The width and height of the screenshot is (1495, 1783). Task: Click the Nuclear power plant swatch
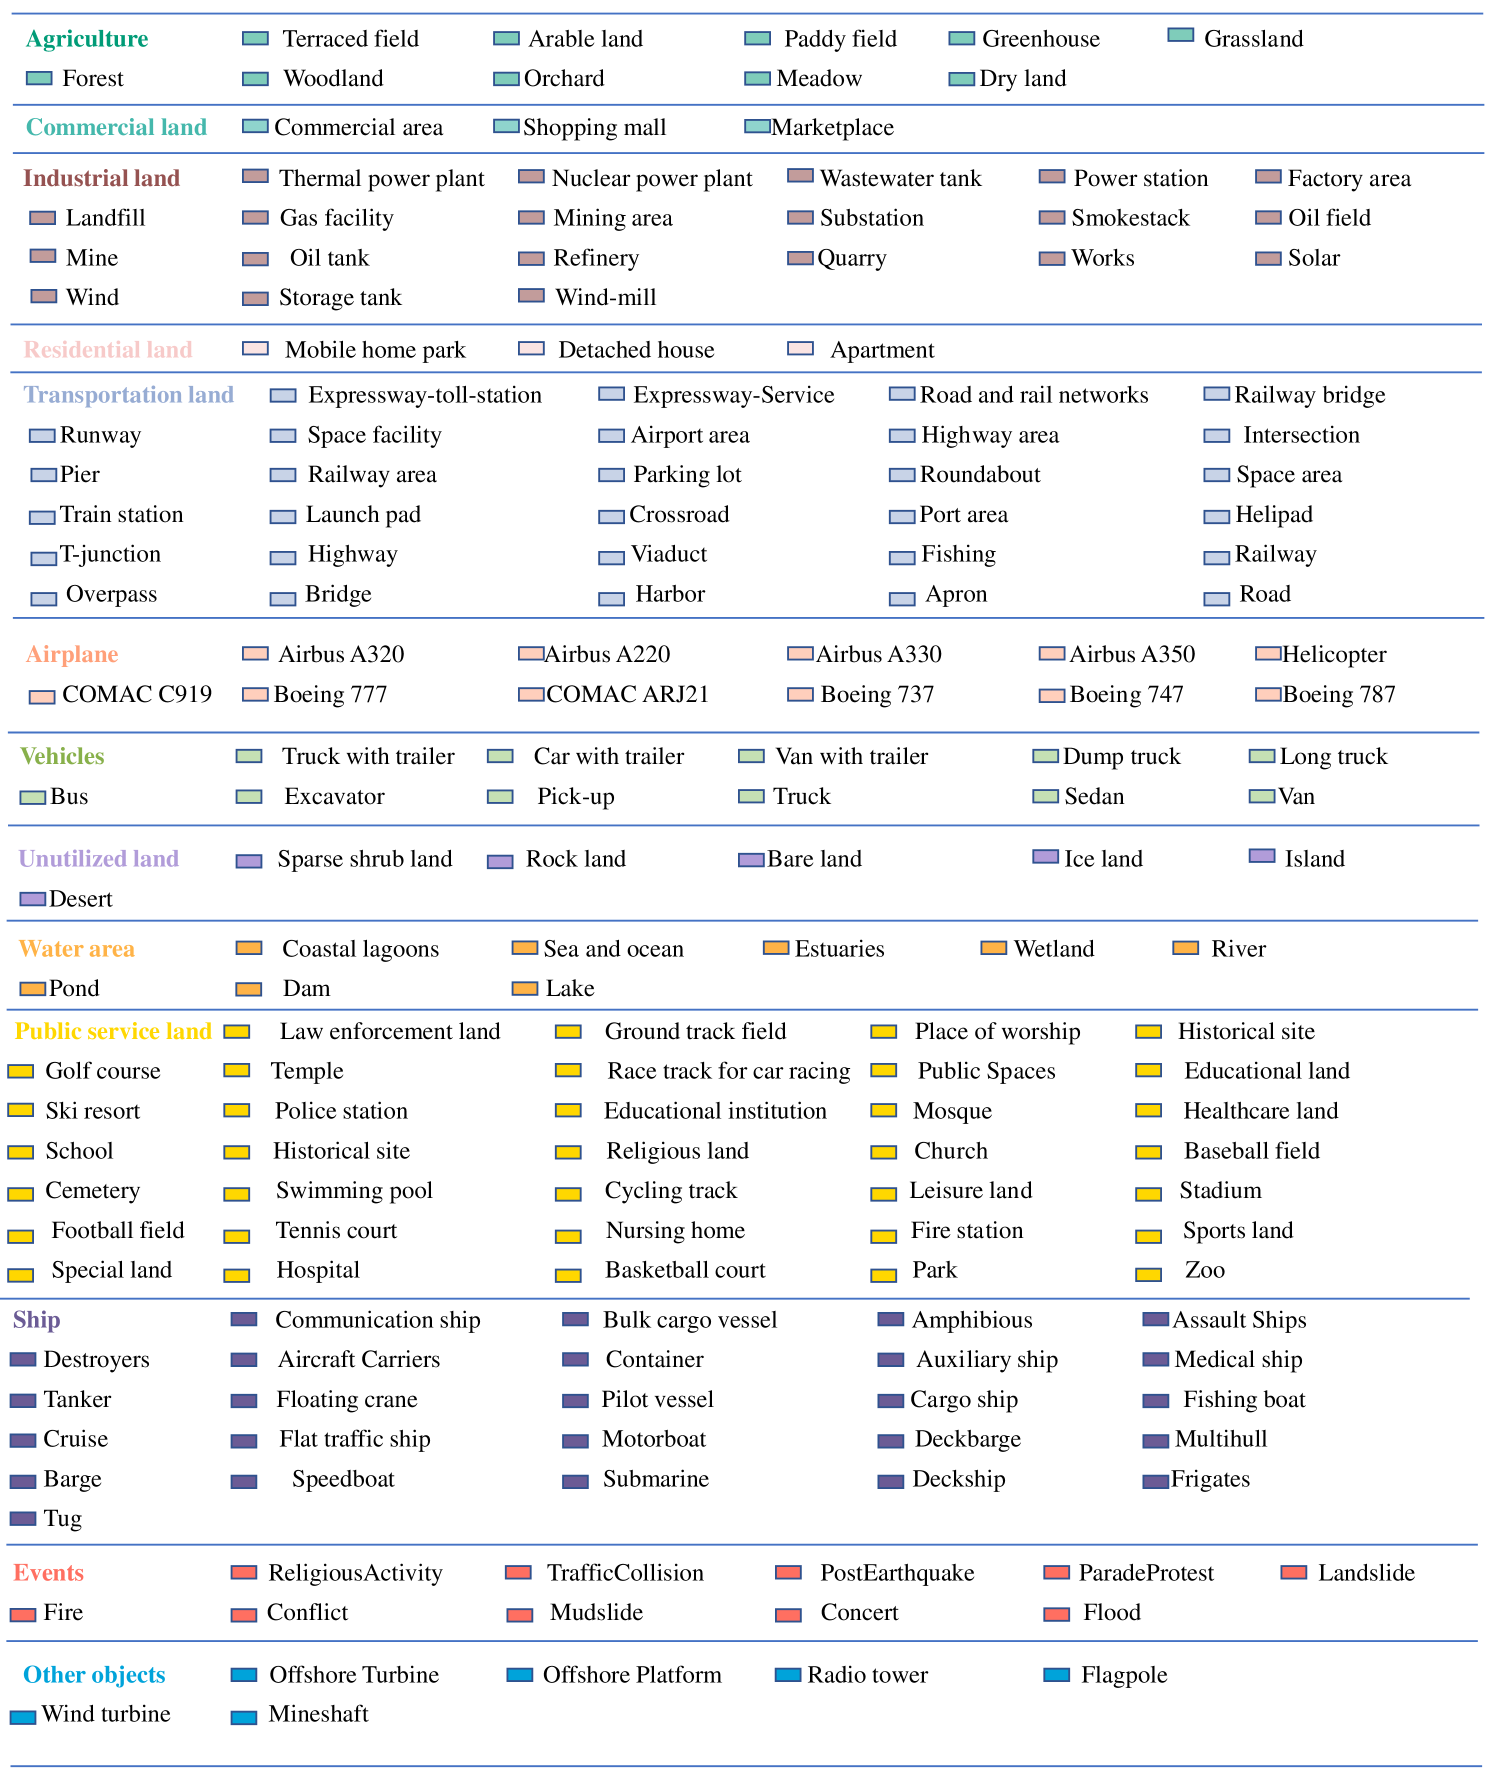[531, 177]
